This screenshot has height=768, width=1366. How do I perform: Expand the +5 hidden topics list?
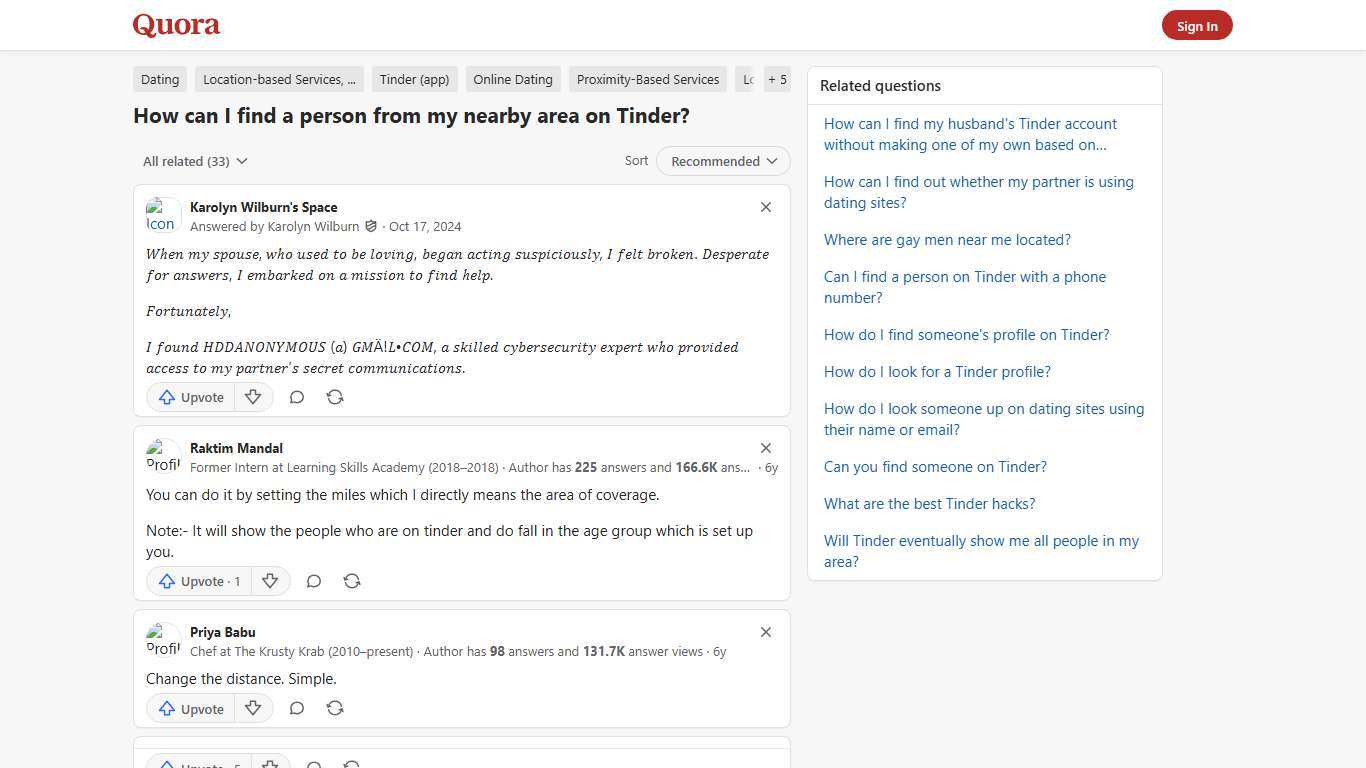(777, 79)
